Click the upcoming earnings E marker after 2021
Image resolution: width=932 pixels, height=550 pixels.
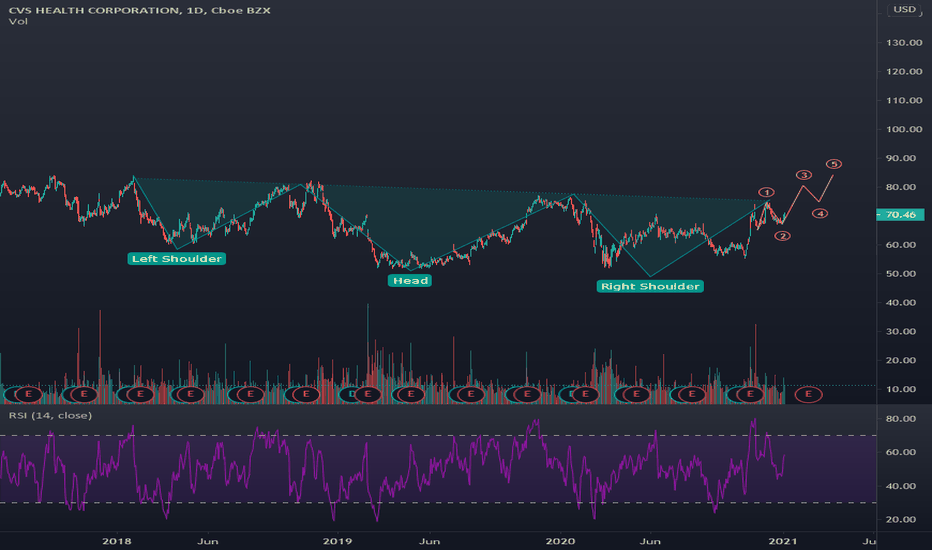808,394
